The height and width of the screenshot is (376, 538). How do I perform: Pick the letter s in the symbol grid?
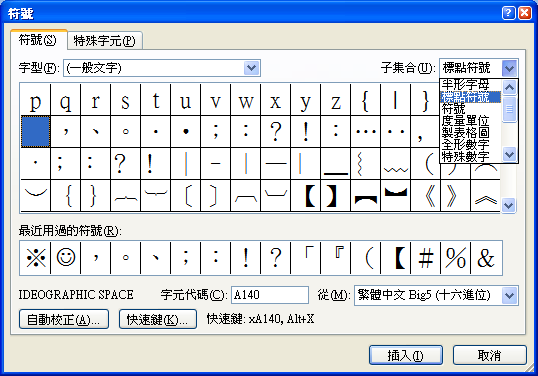125,100
